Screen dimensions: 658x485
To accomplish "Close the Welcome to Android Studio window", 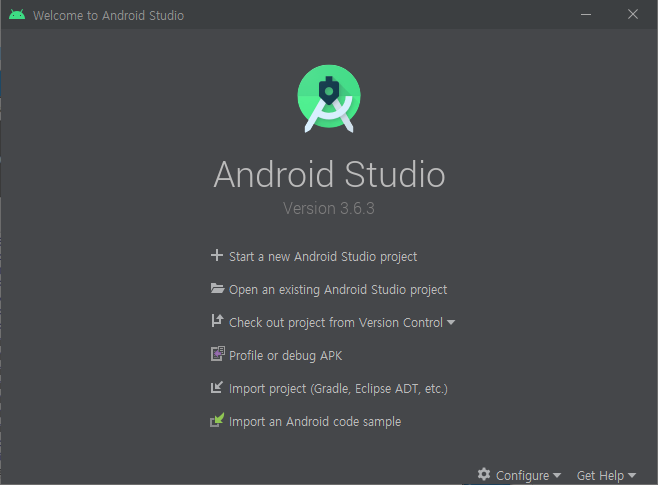I will (633, 14).
